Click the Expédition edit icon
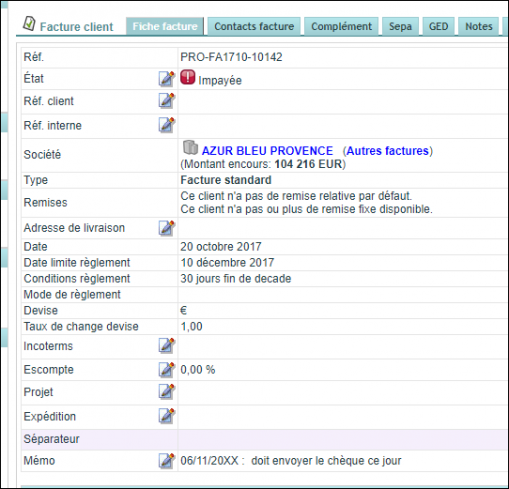Viewport: 509px width, 489px height. click(x=167, y=416)
